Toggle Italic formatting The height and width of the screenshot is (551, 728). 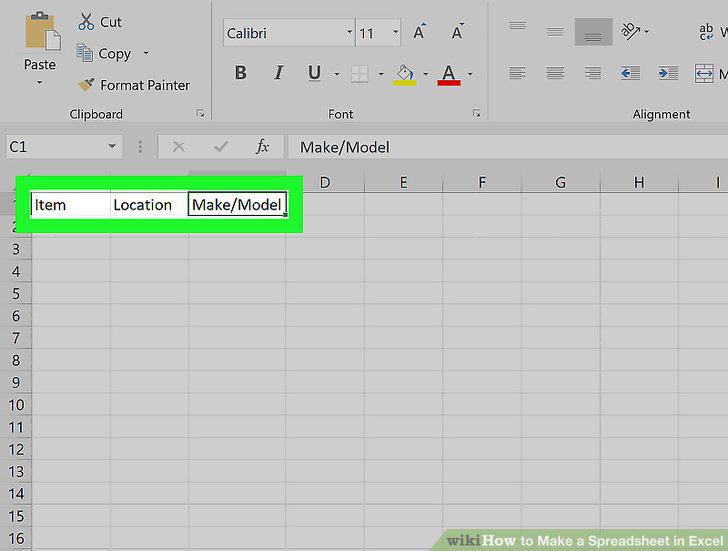278,72
